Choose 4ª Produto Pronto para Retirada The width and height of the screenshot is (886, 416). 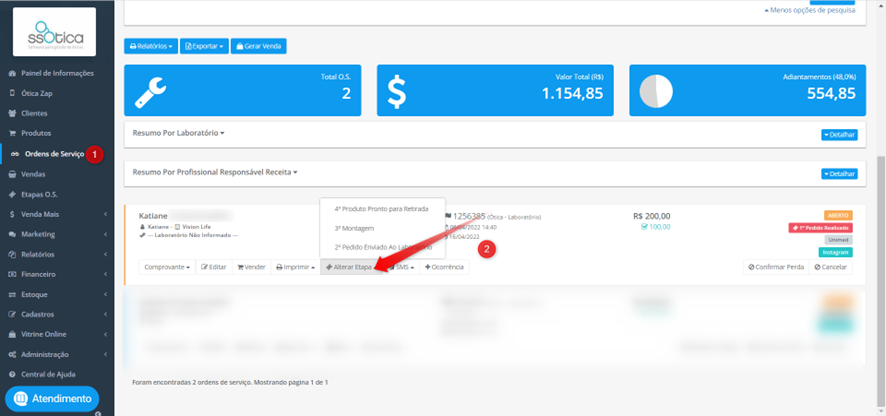tap(383, 209)
